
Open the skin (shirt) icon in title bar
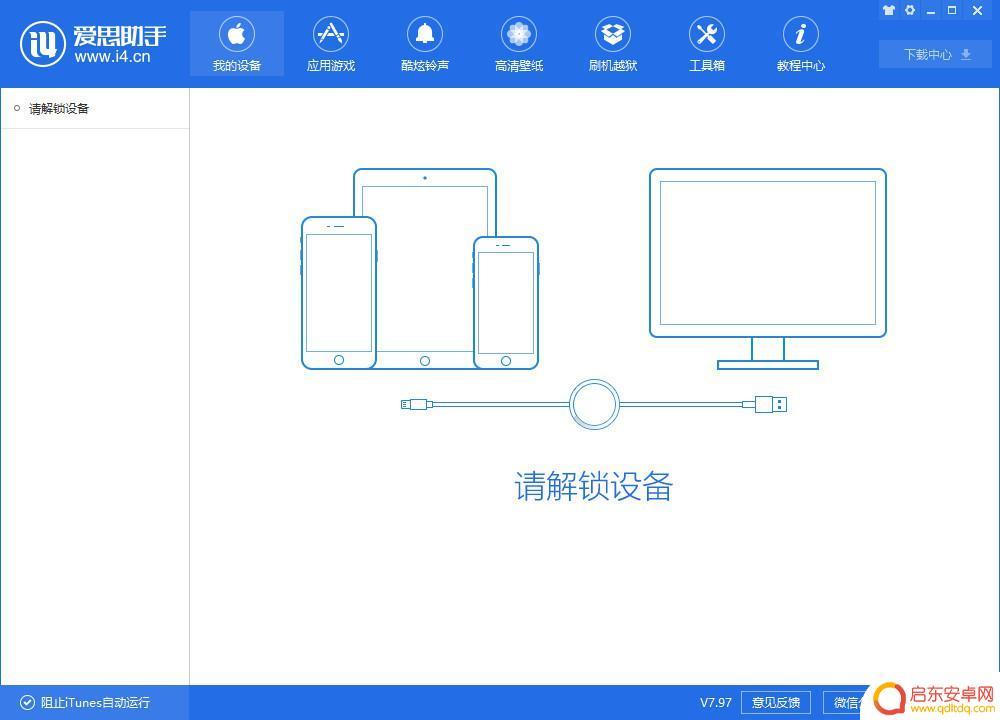(x=889, y=10)
